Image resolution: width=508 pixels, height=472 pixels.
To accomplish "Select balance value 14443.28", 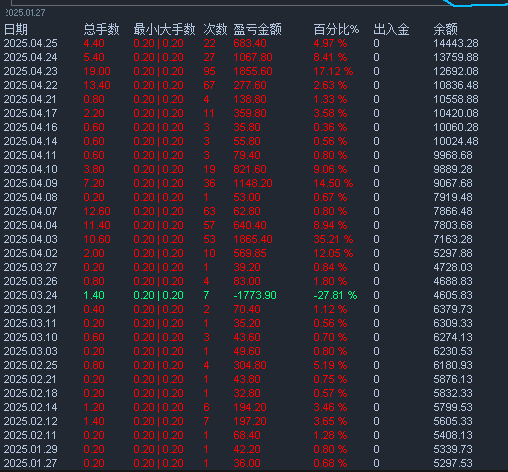I will (x=456, y=43).
